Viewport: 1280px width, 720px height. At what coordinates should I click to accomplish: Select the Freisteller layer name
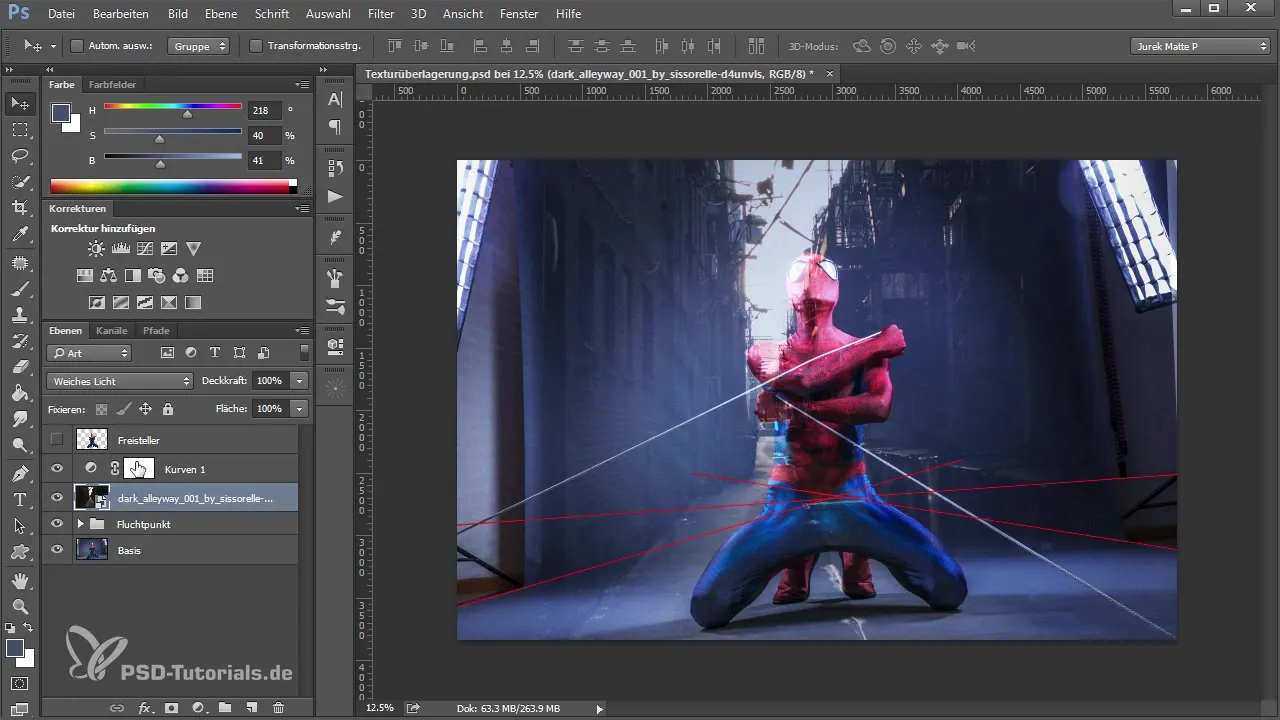pos(138,440)
